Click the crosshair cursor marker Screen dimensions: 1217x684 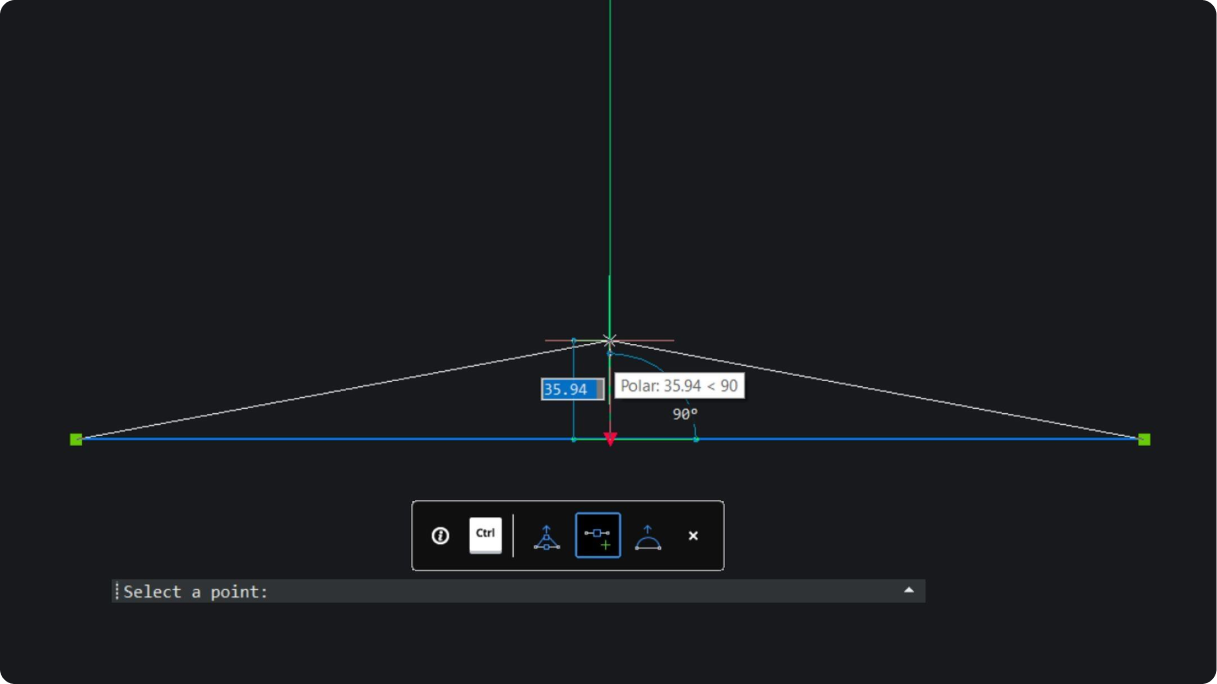click(609, 340)
